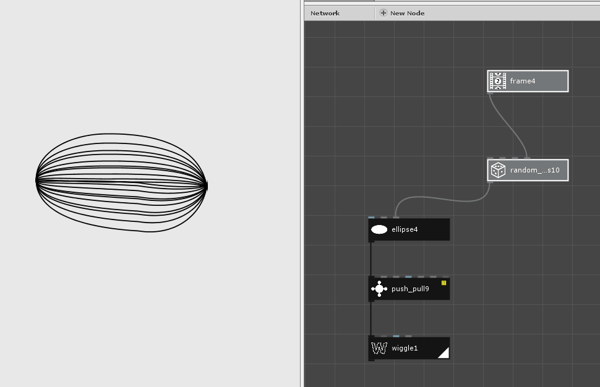This screenshot has width=600, height=387.
Task: Click the New Node button label
Action: point(407,13)
